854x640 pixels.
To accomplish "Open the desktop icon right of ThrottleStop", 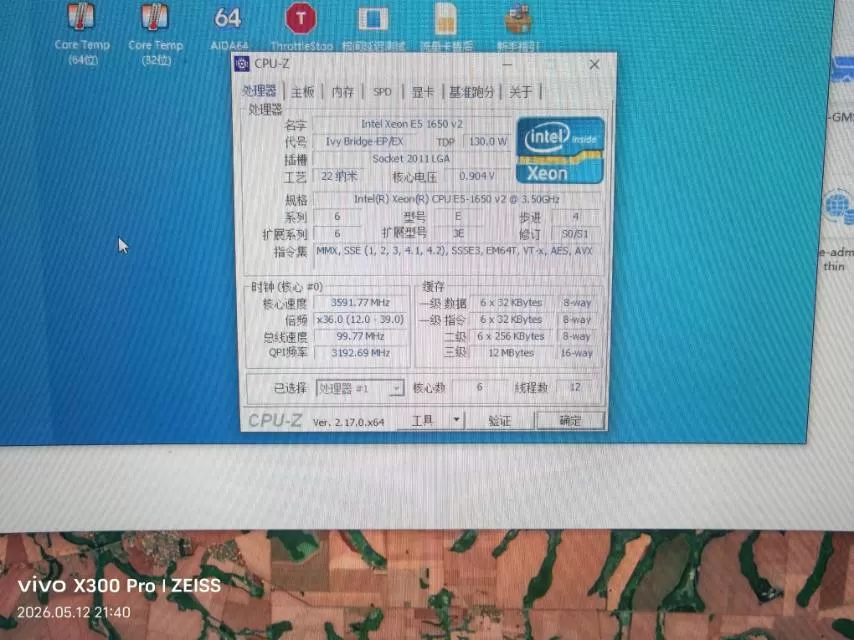I will click(x=373, y=27).
